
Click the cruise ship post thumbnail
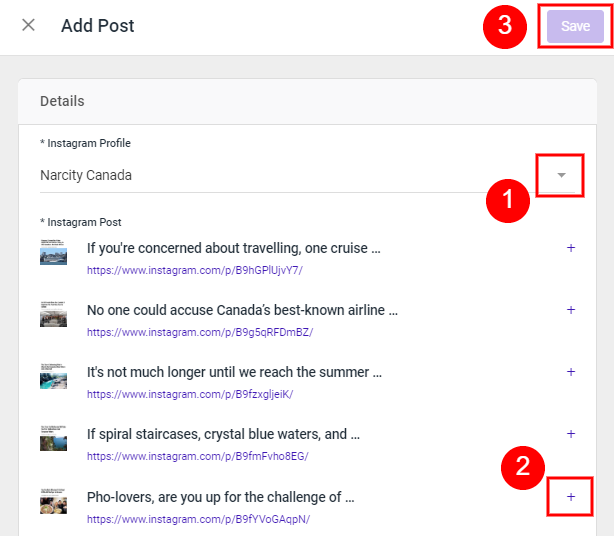click(53, 252)
